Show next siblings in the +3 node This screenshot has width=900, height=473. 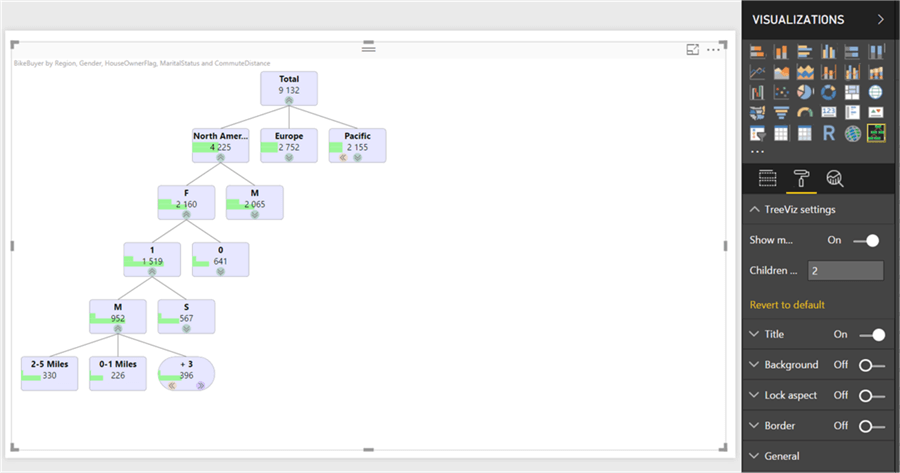200,386
